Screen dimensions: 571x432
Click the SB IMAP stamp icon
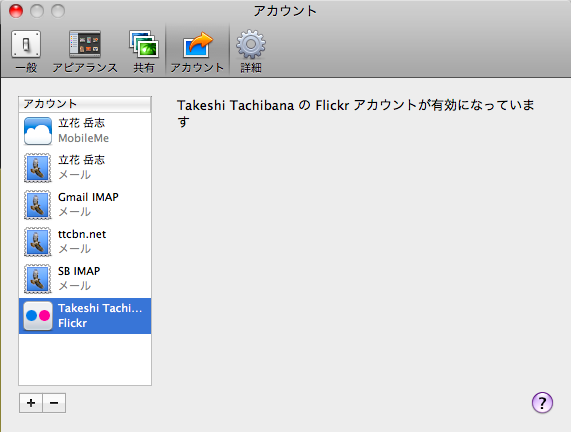coord(38,279)
